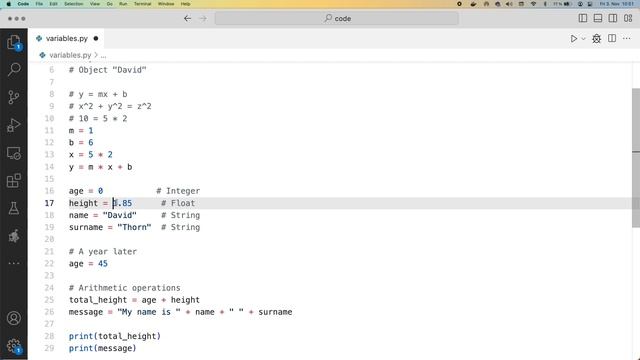Show additional views via the ellipsis icon
640x360 pixels.
[14, 263]
